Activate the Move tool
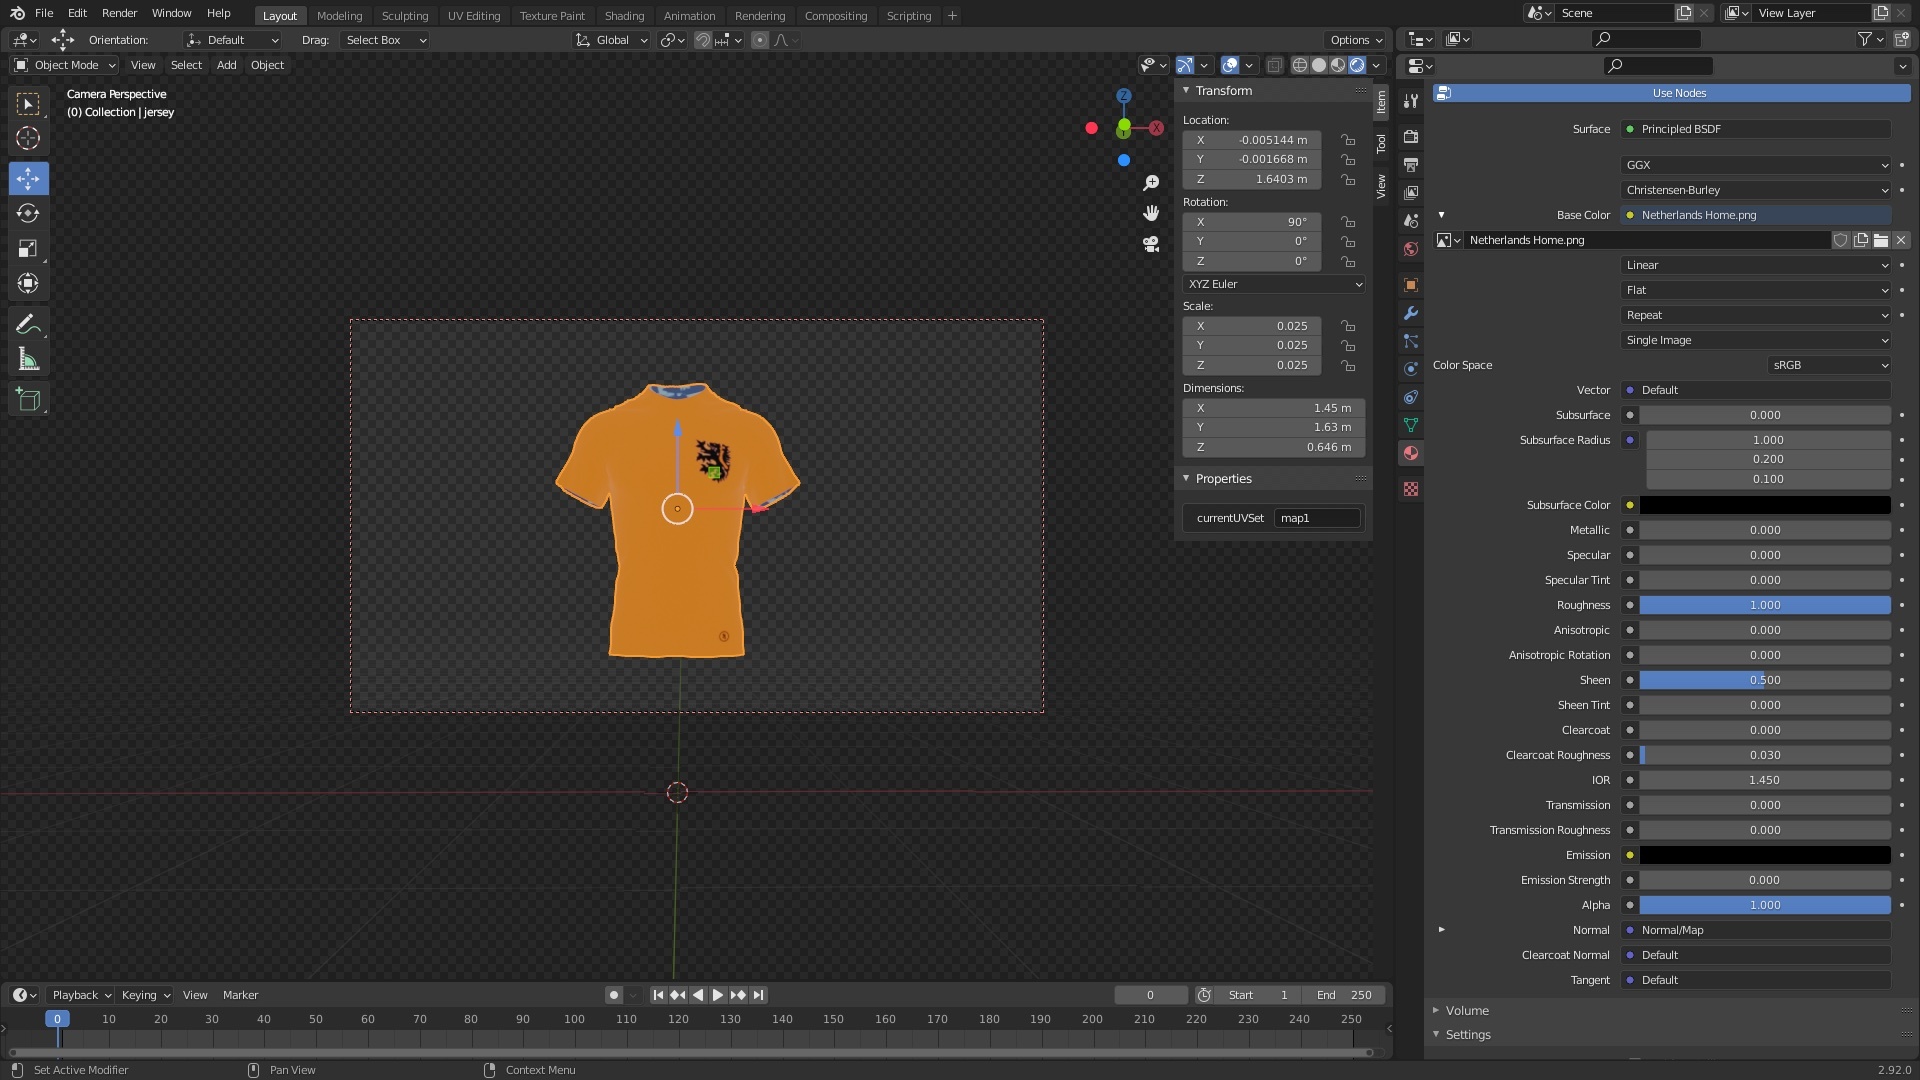The image size is (1920, 1080). [28, 179]
